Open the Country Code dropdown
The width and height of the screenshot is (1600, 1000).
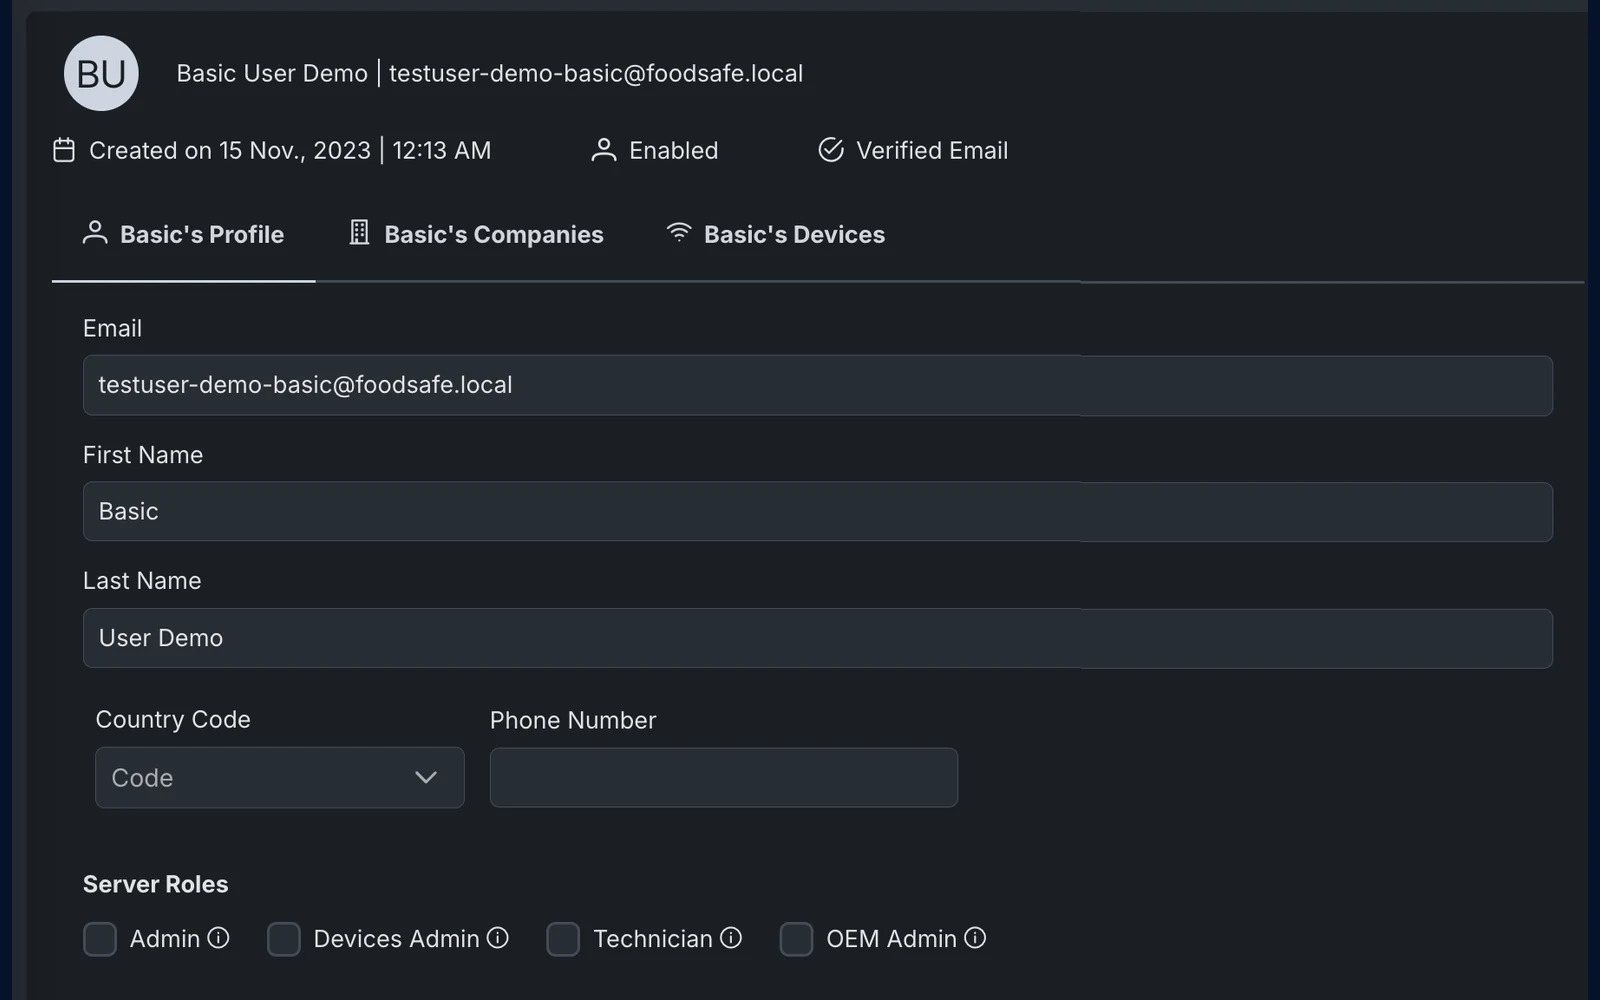(x=280, y=777)
